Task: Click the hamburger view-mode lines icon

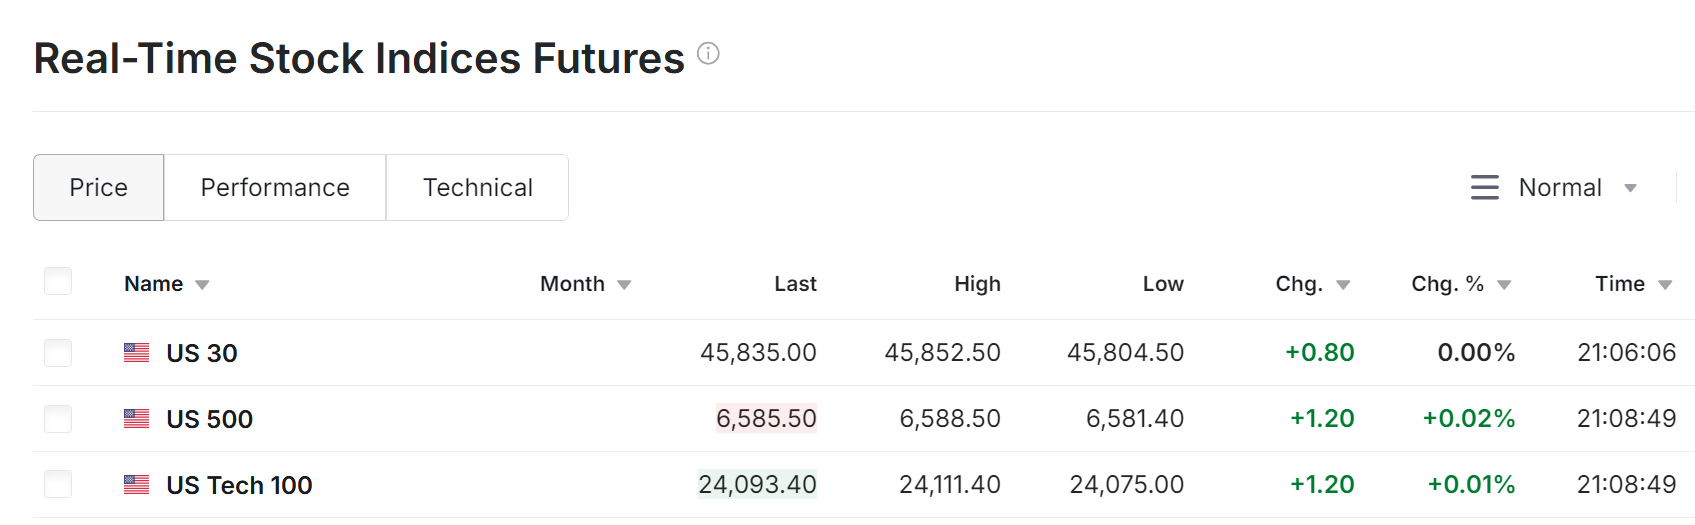Action: click(1485, 188)
